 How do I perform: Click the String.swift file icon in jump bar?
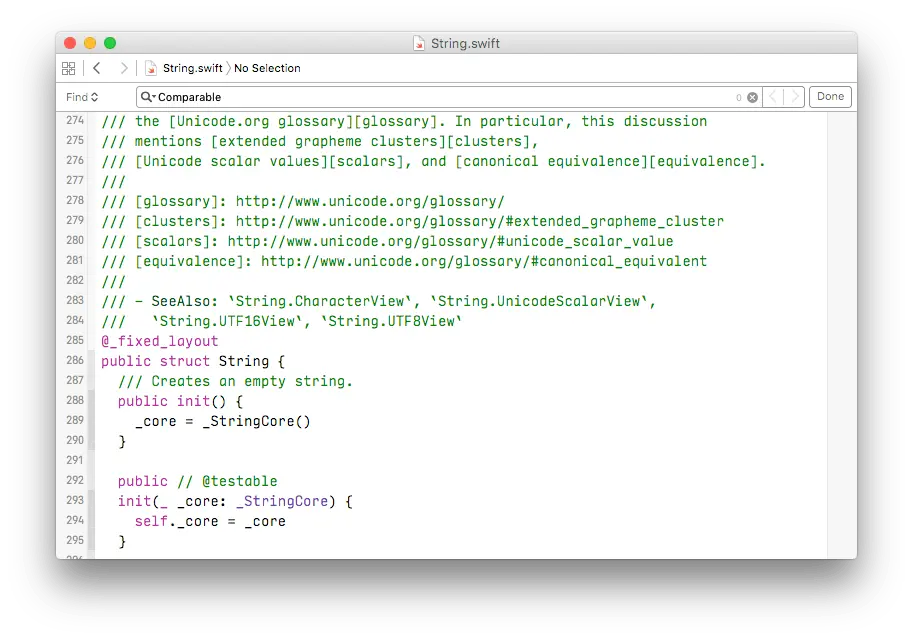click(x=151, y=68)
